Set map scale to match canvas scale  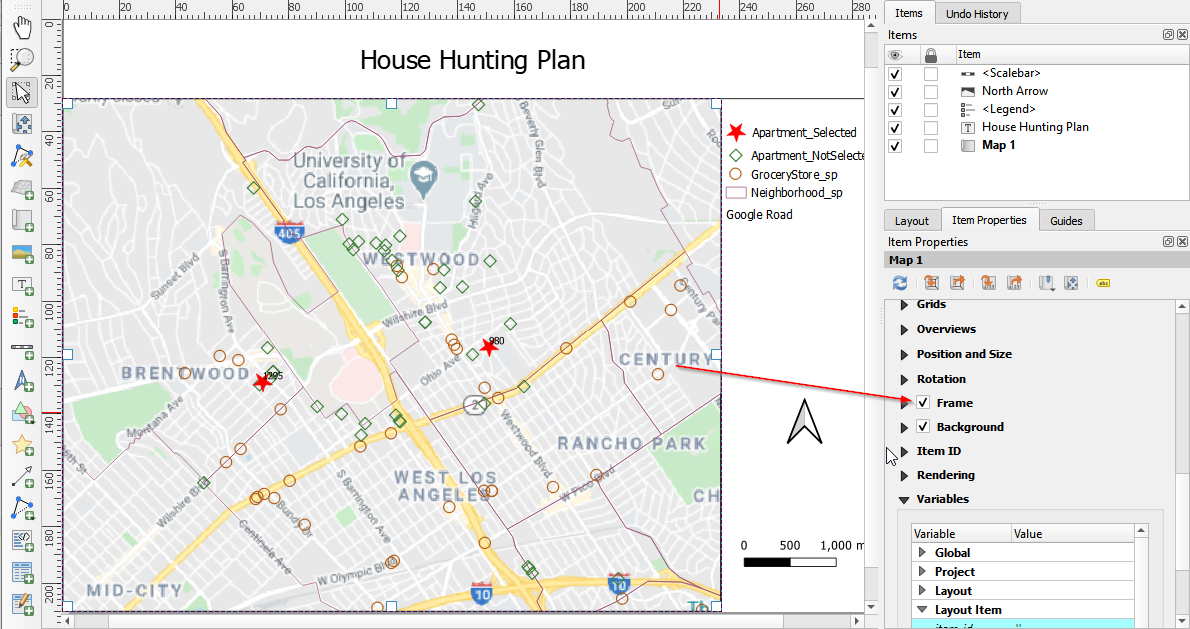pyautogui.click(x=988, y=283)
